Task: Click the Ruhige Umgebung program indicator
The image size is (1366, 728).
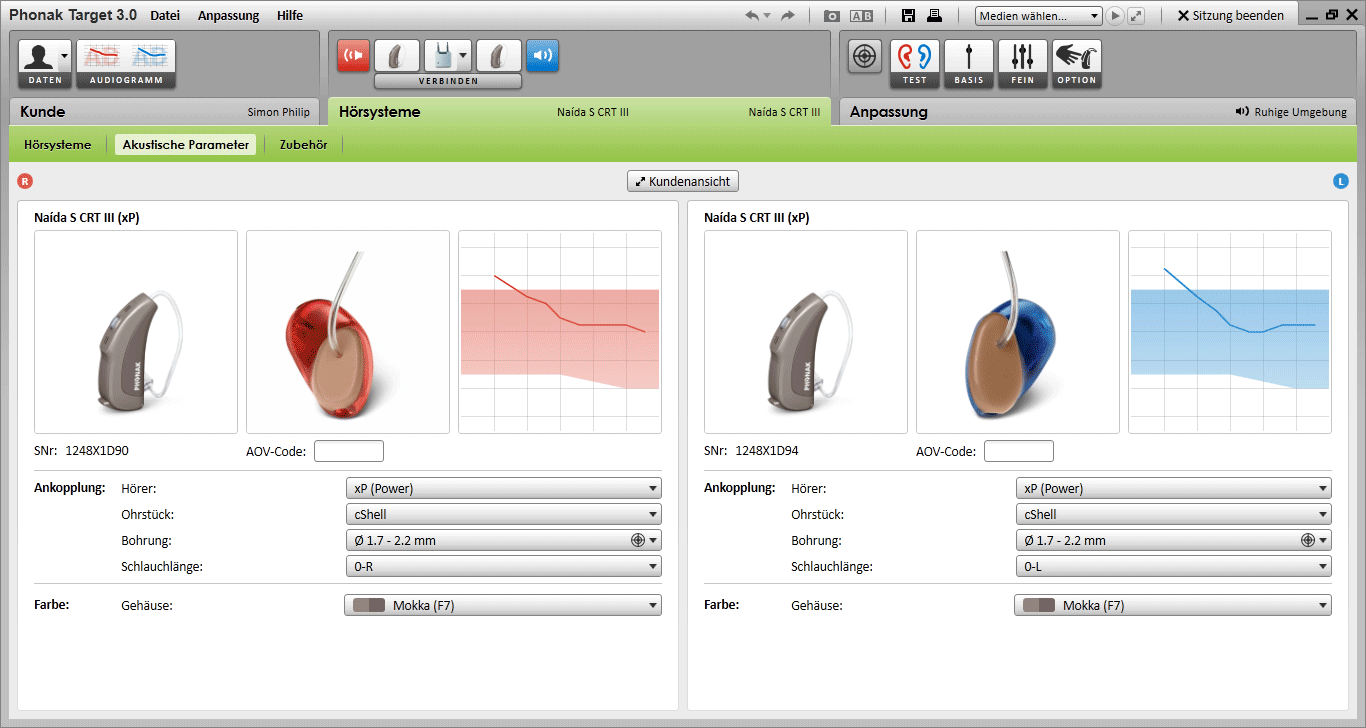Action: pyautogui.click(x=1291, y=112)
